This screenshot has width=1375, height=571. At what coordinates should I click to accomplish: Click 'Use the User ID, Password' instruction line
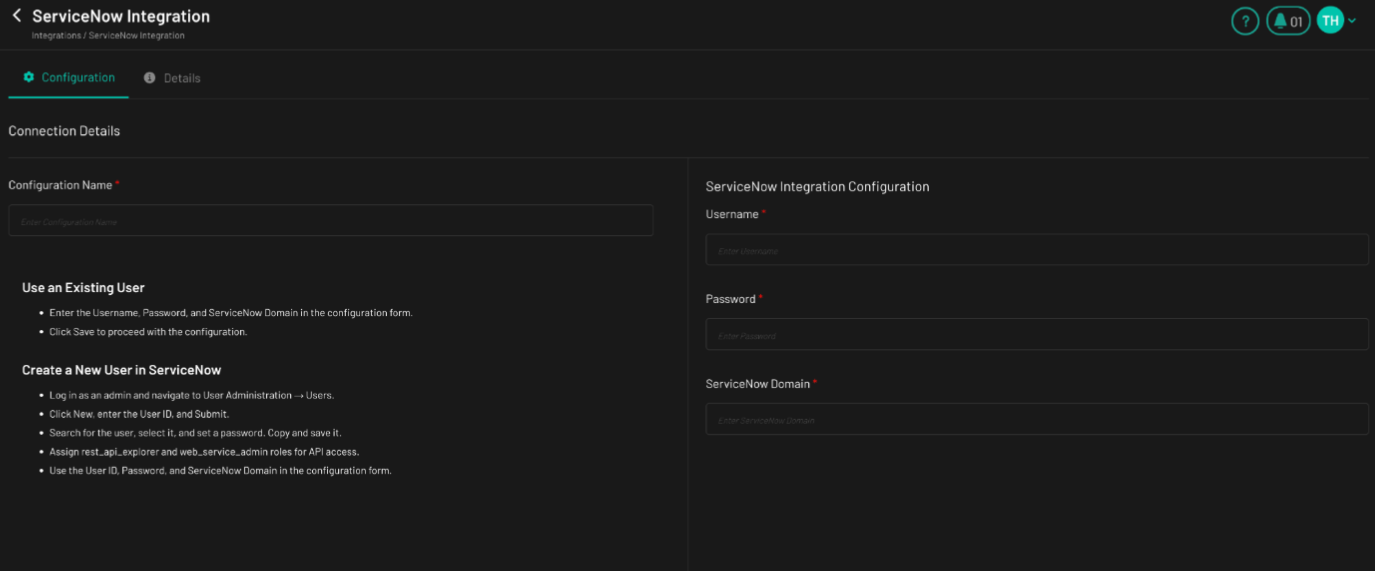[x=220, y=471]
